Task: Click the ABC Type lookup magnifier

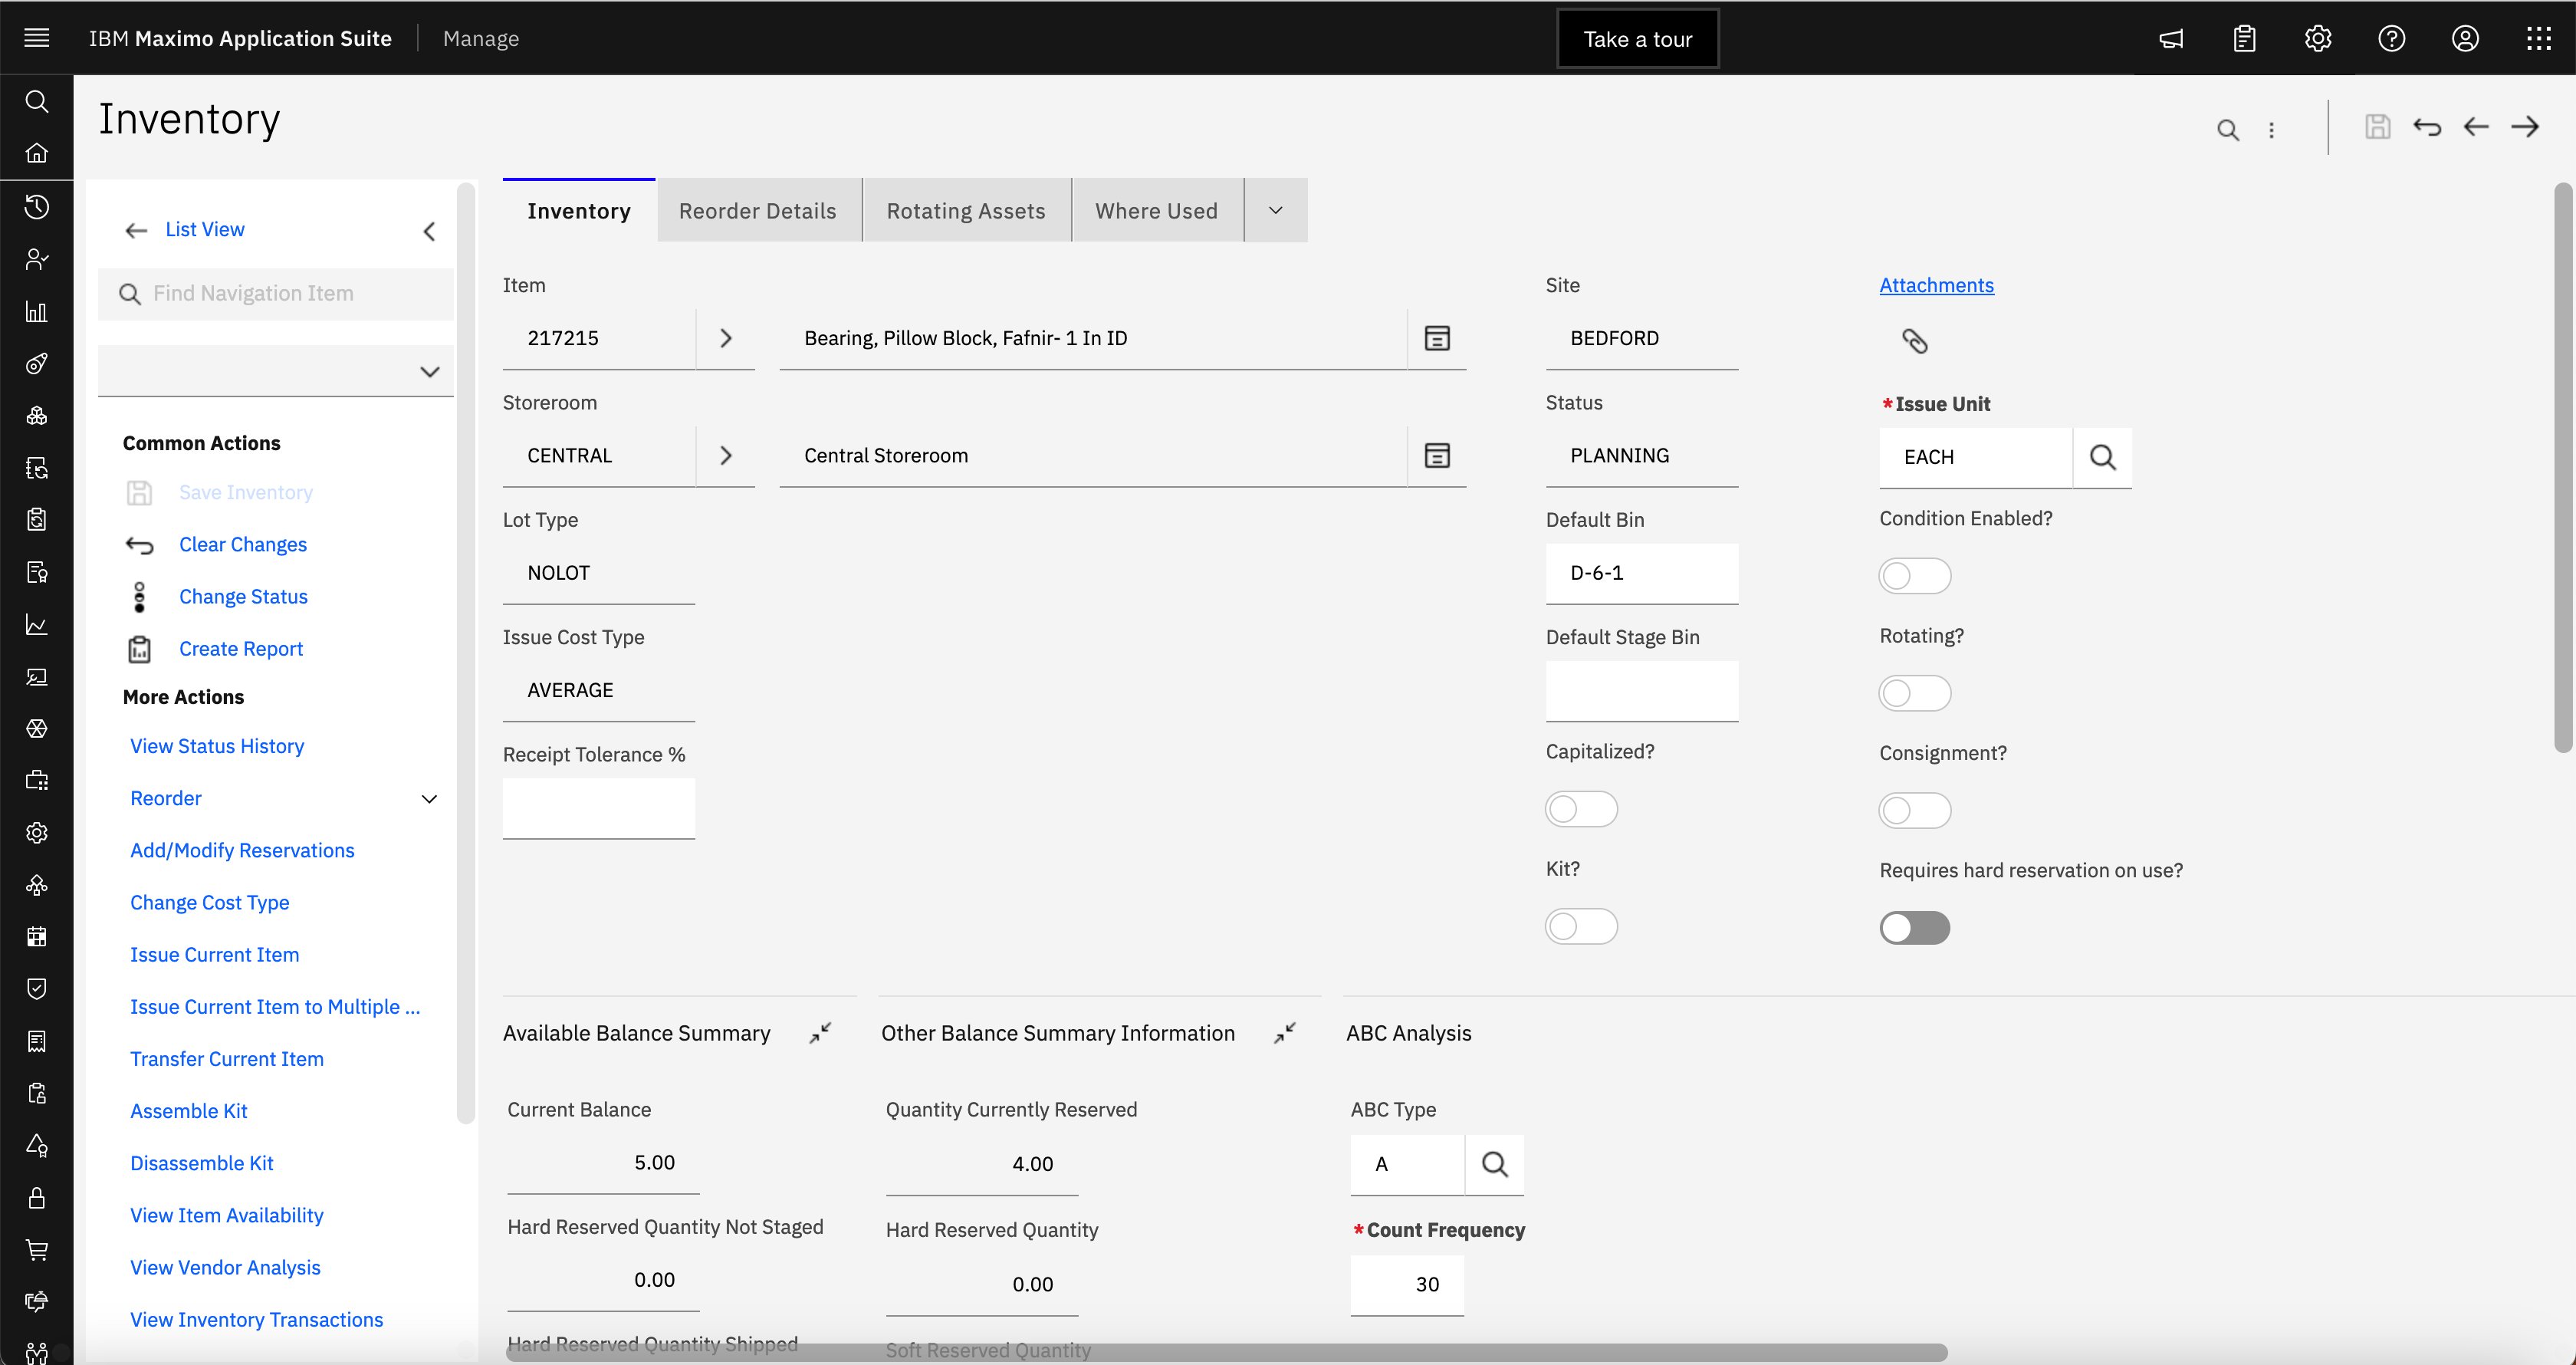Action: click(1494, 1164)
